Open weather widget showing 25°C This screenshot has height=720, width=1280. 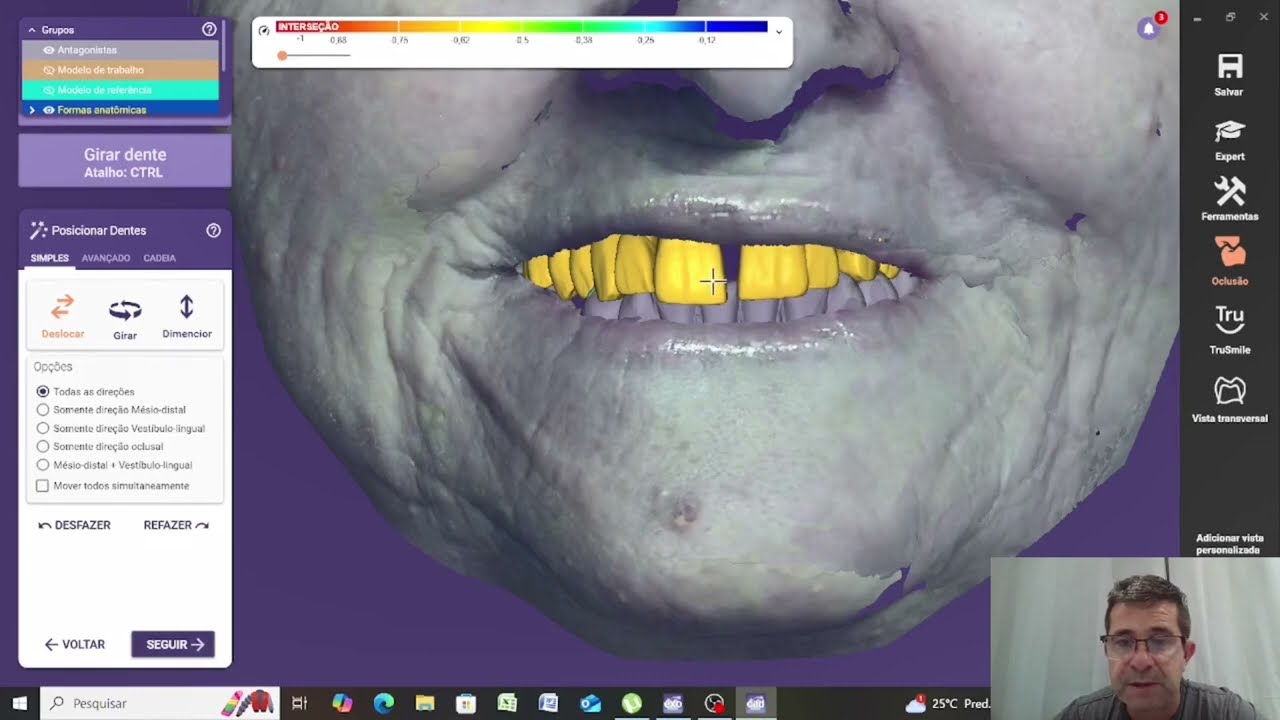click(947, 704)
